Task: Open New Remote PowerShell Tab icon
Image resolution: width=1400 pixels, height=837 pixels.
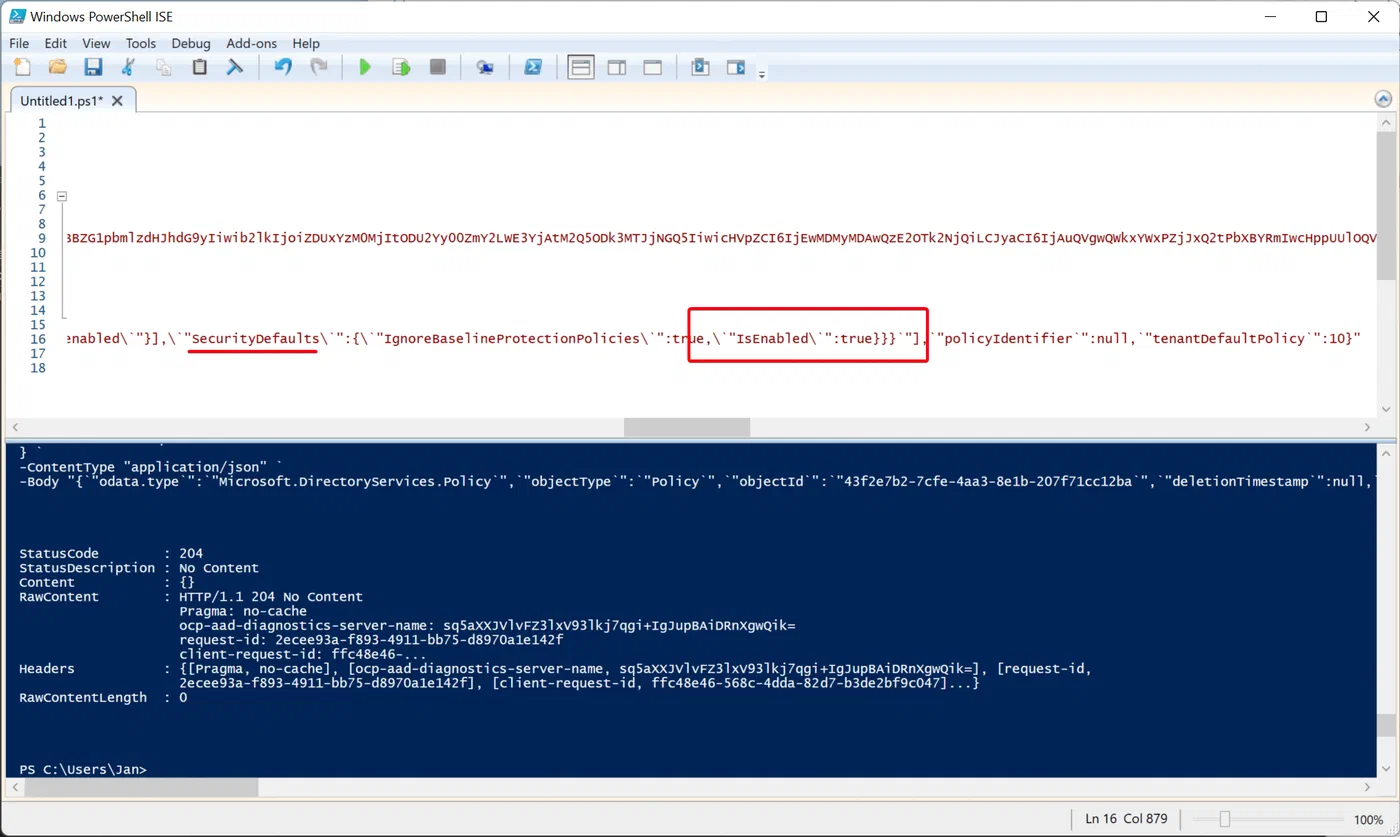Action: point(485,67)
